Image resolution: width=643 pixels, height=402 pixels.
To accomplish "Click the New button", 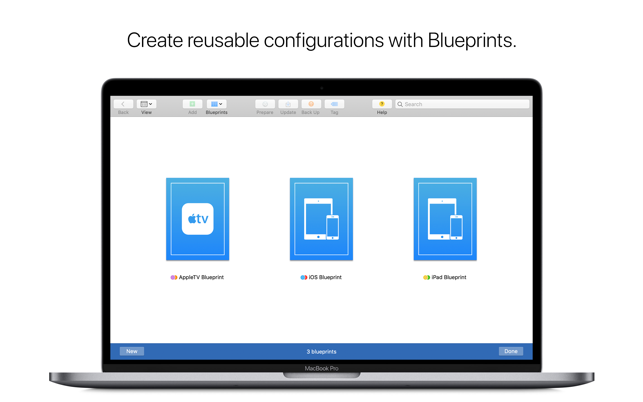I will click(132, 351).
